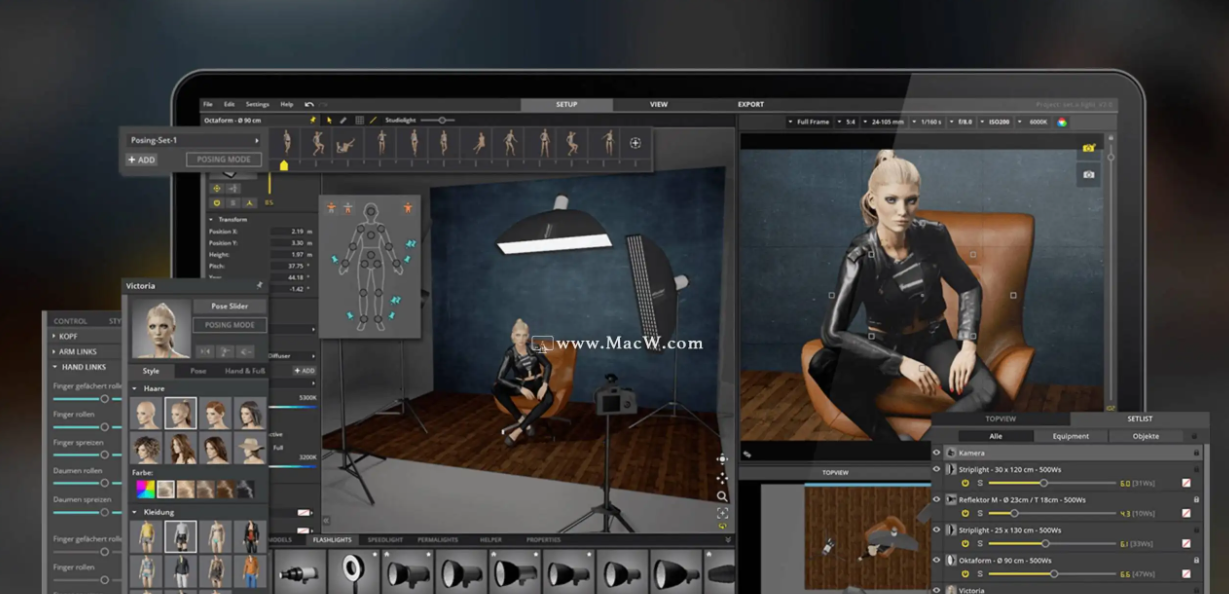Viewport: 1229px width, 594px height.
Task: Toggle the grid icon in toolbar
Action: 360,120
